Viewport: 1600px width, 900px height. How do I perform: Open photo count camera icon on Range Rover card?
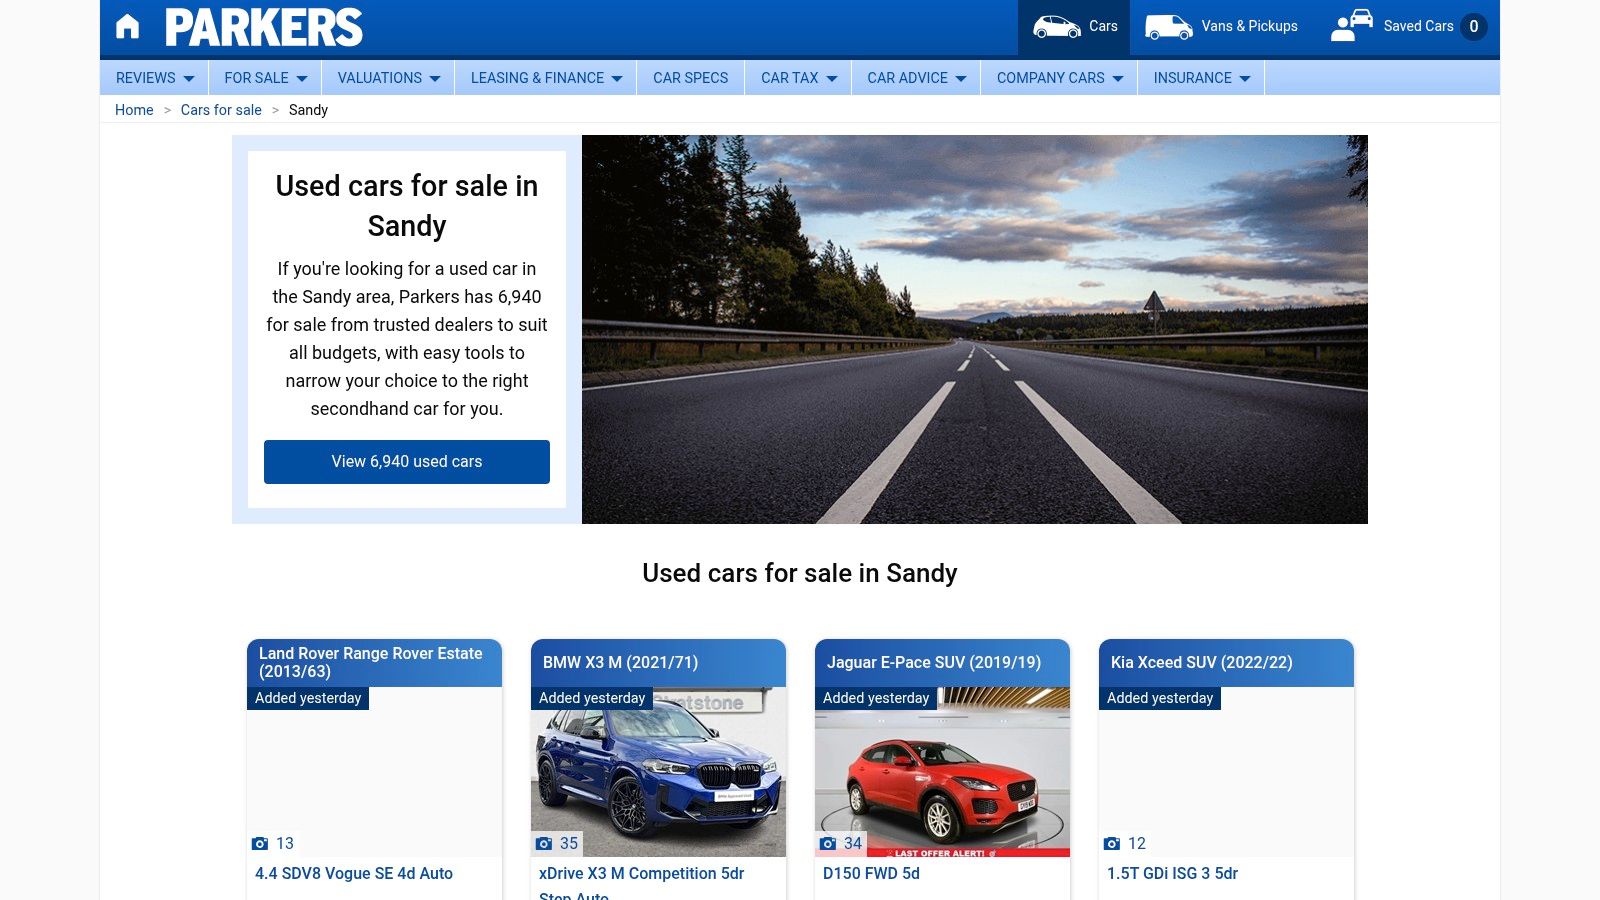tap(260, 844)
